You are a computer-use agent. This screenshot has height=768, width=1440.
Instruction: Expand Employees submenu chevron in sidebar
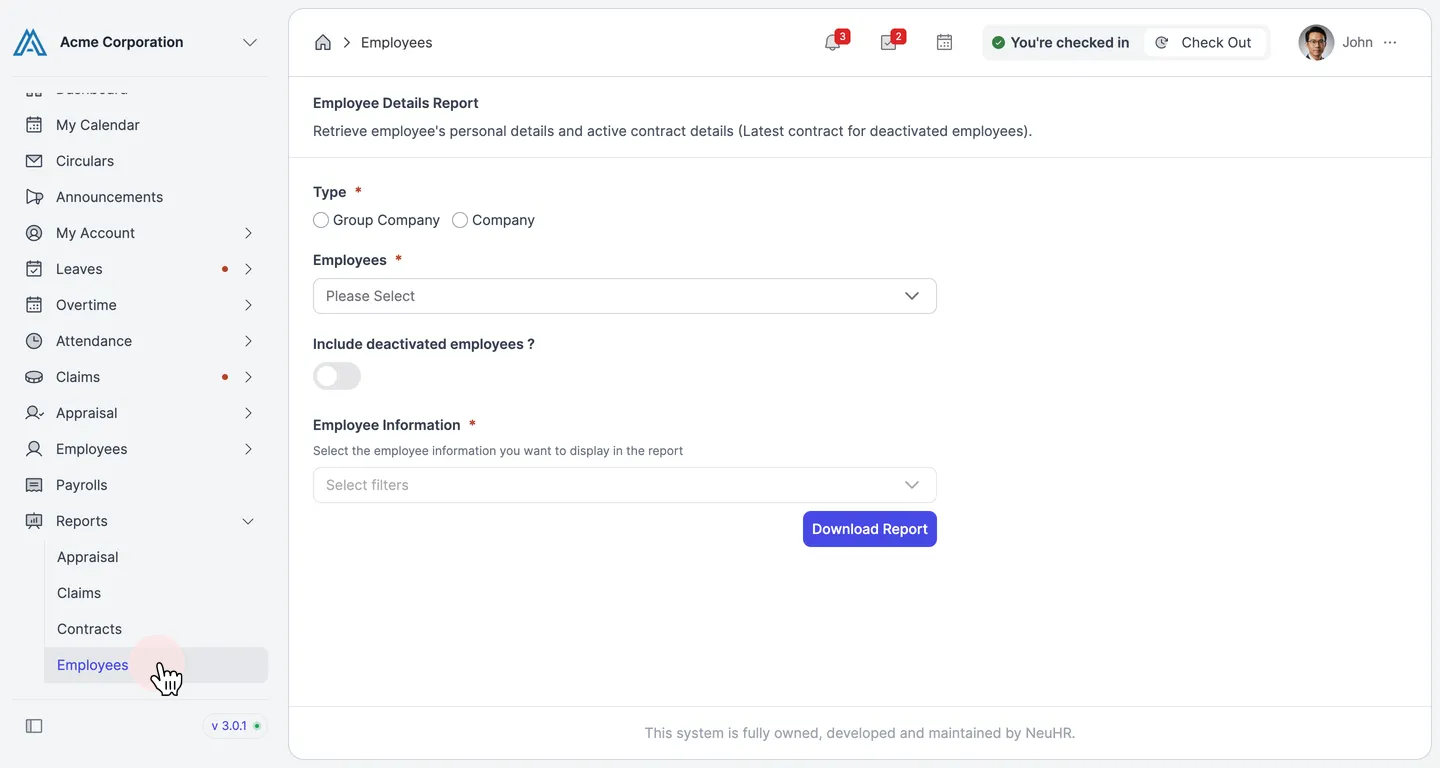pyautogui.click(x=248, y=449)
